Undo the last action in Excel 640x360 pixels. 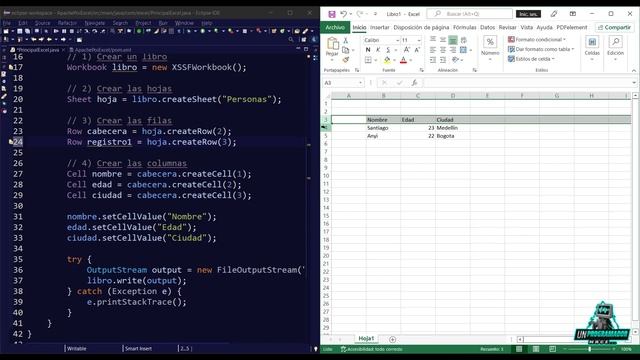pyautogui.click(x=344, y=14)
